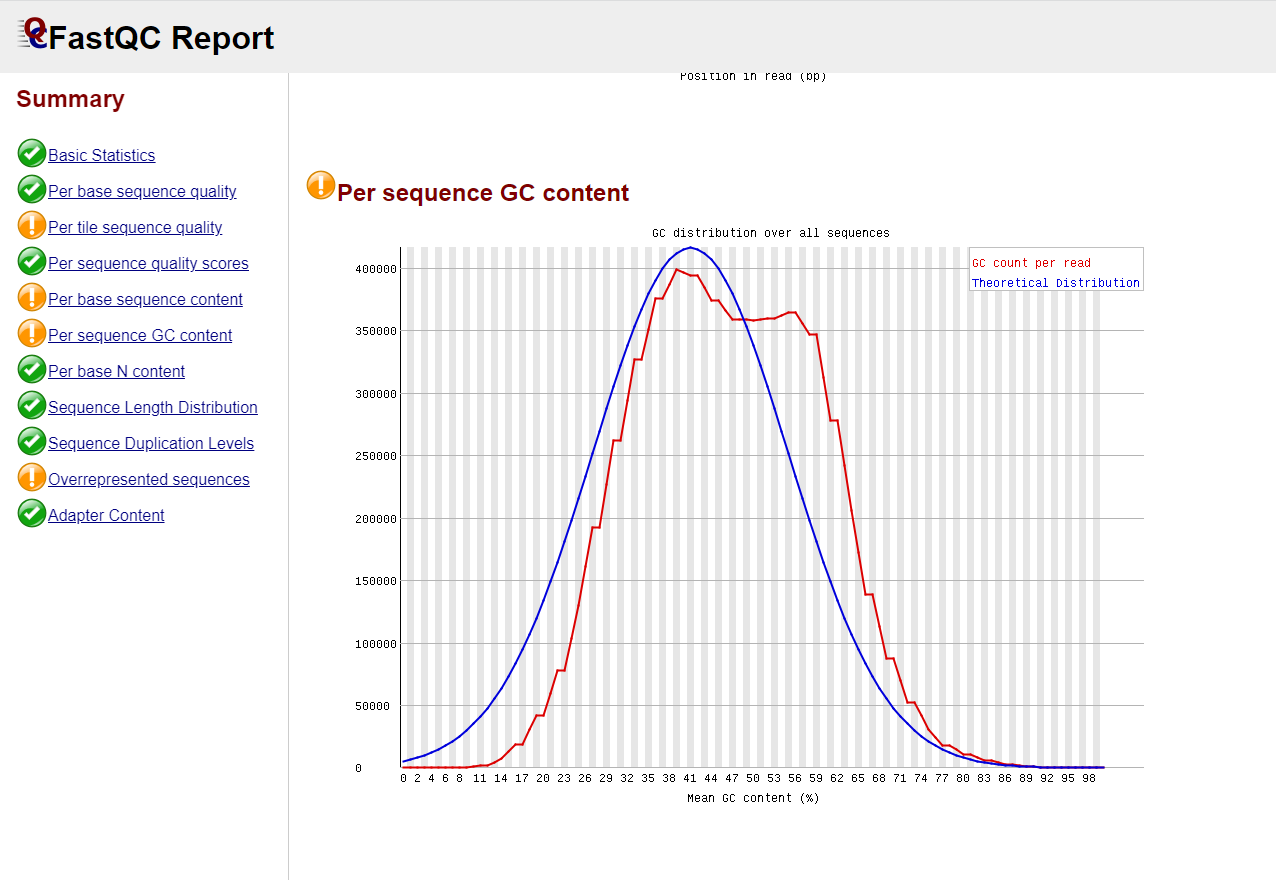Navigate to Per base sequence content
The width and height of the screenshot is (1276, 880).
tap(145, 300)
